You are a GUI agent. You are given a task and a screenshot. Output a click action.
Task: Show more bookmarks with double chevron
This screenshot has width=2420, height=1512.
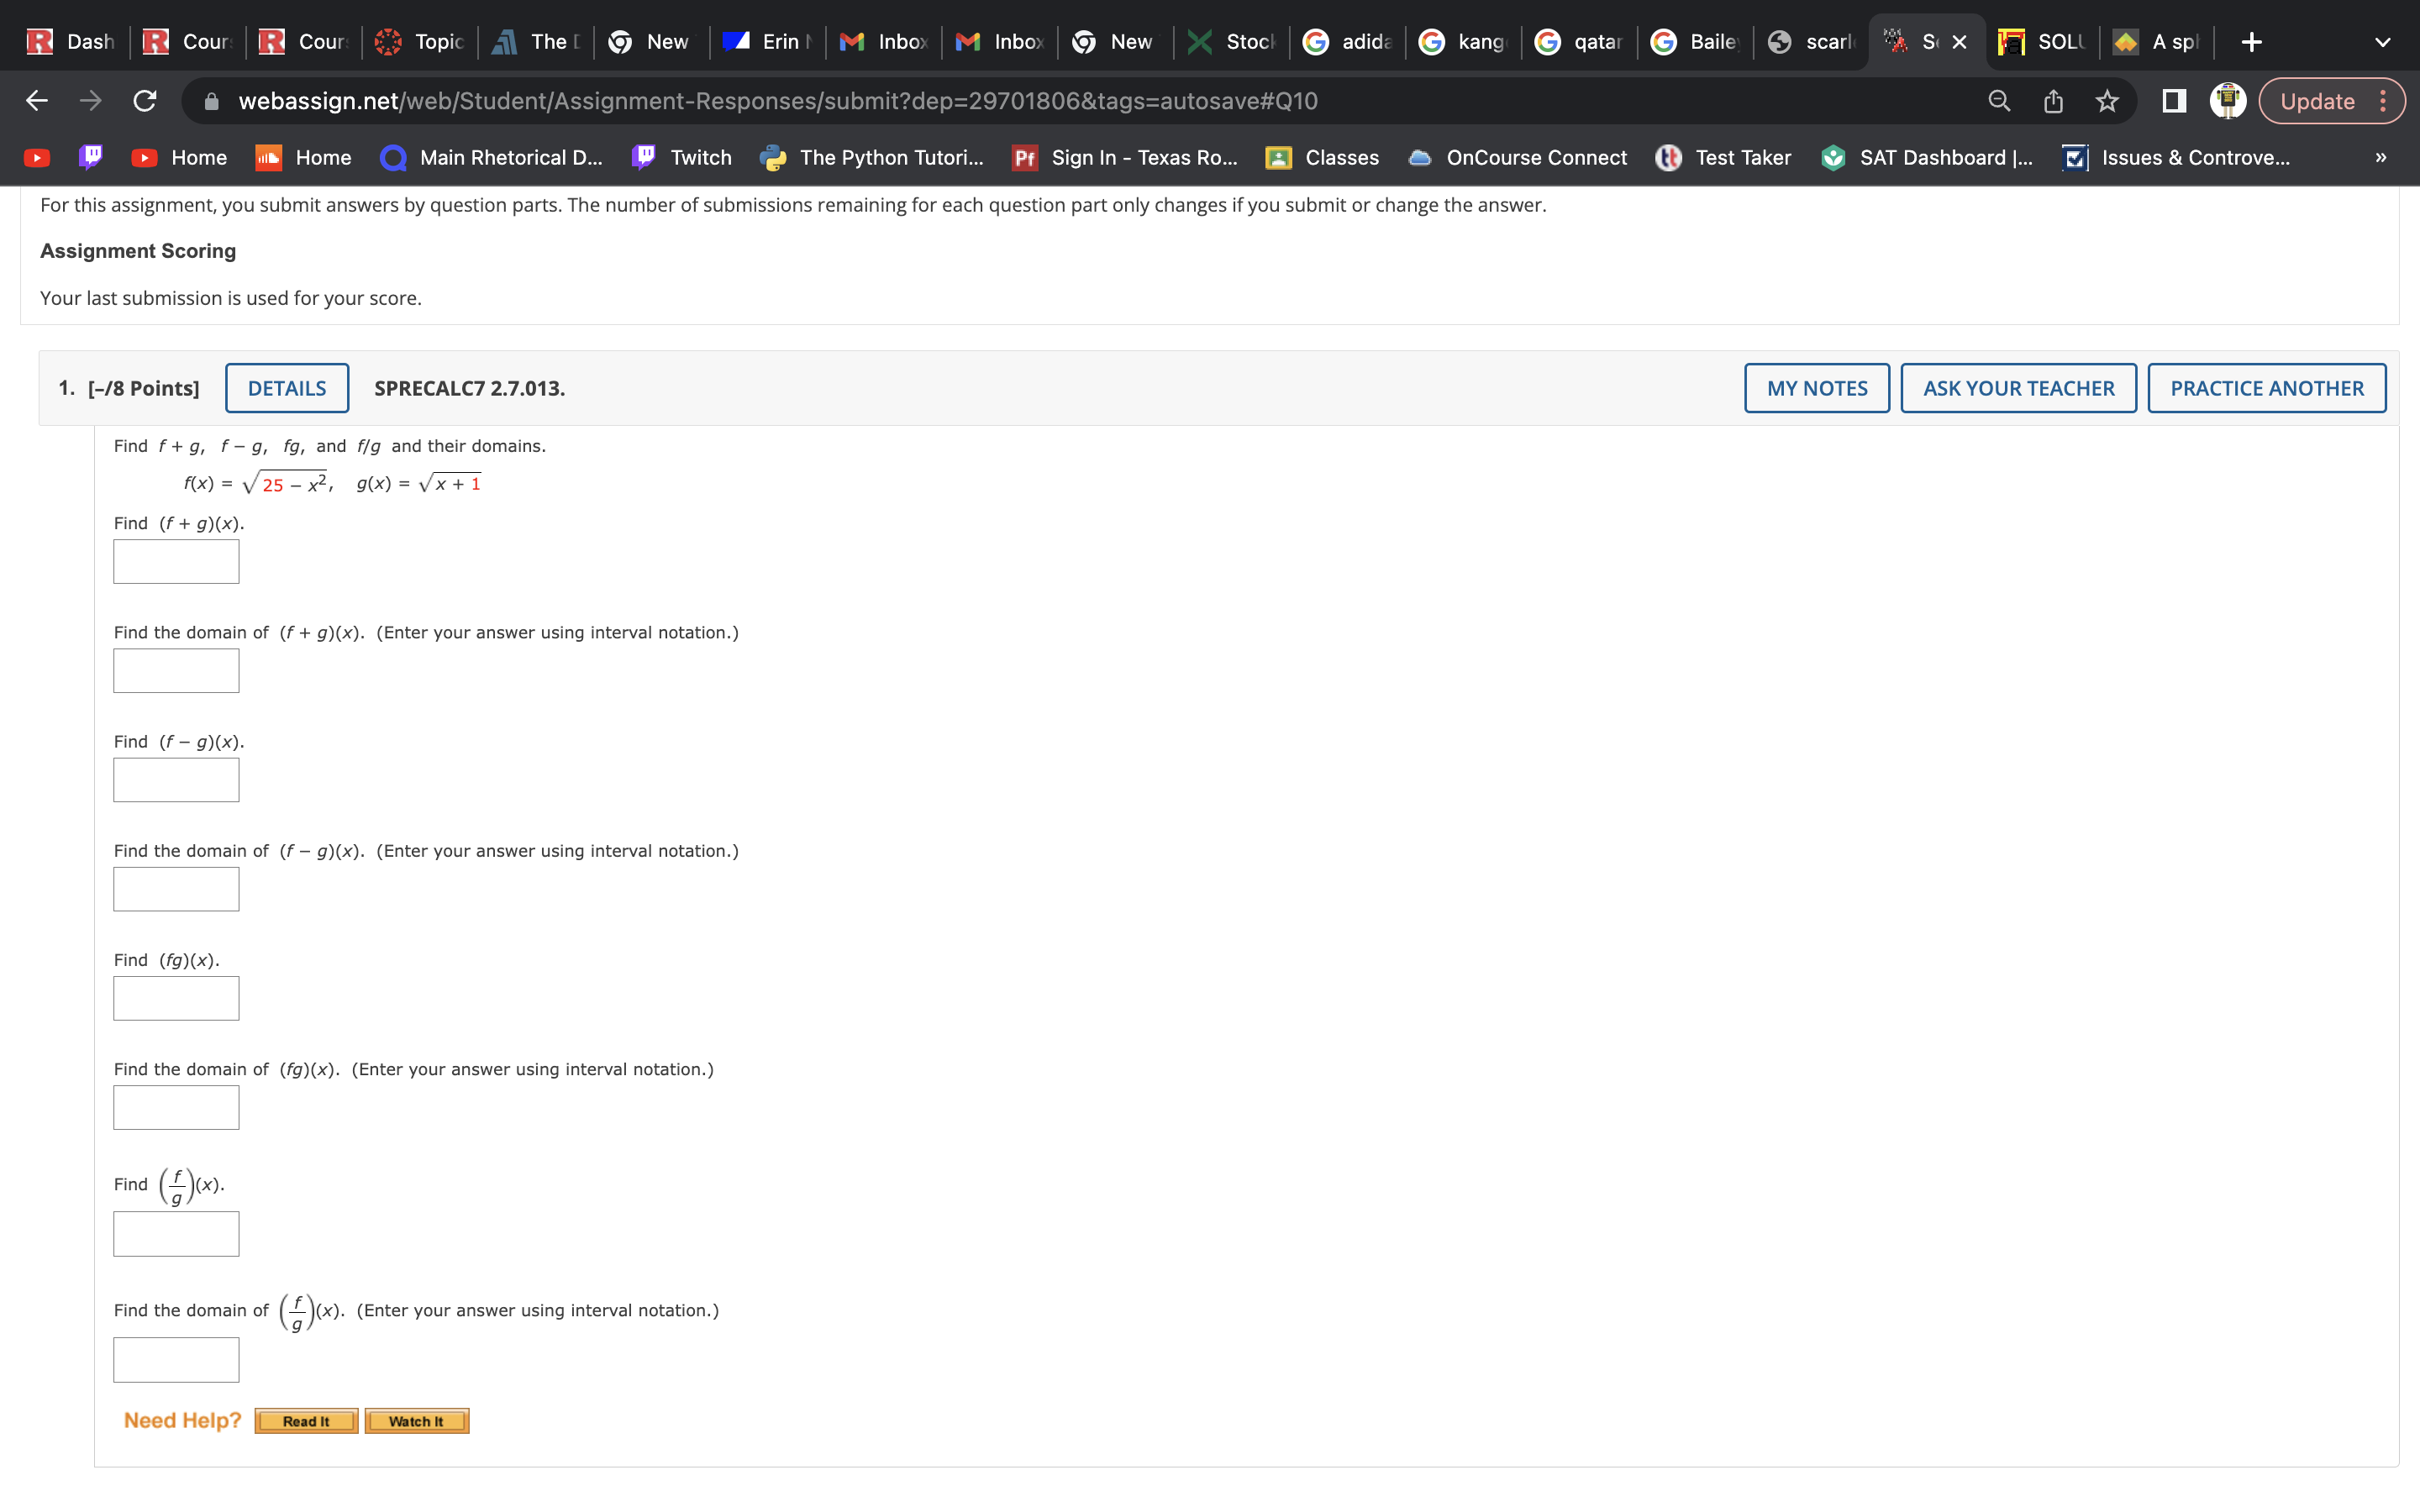2380,158
